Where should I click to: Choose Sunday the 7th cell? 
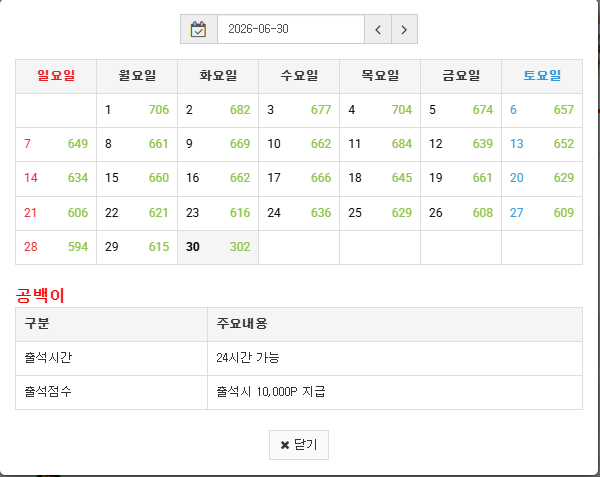[56, 144]
